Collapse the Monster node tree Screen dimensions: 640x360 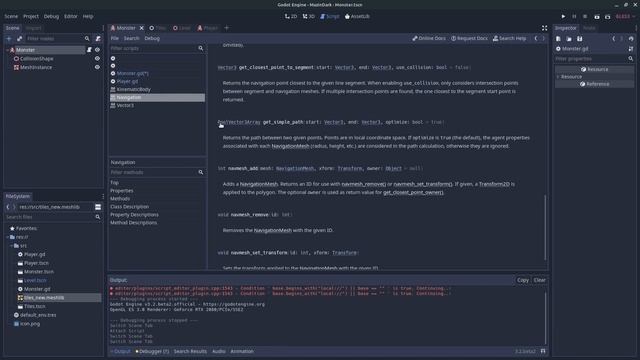[7, 50]
